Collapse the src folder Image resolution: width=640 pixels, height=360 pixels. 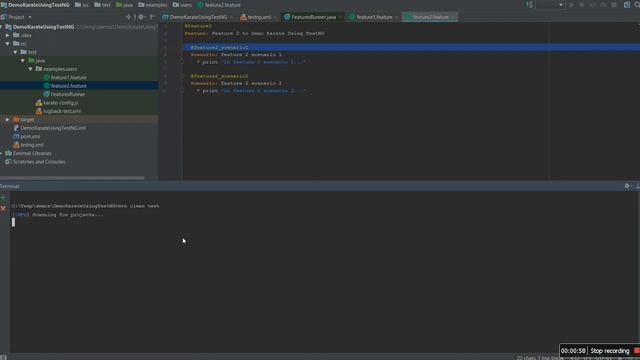tap(7, 44)
